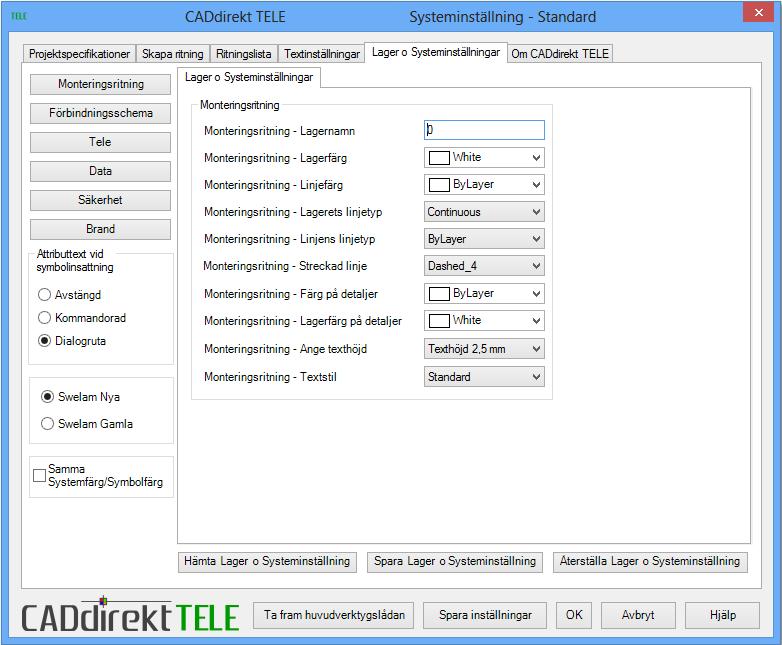Click 'Monteringsritning - Textstil' label
782x645 pixels.
coord(270,377)
